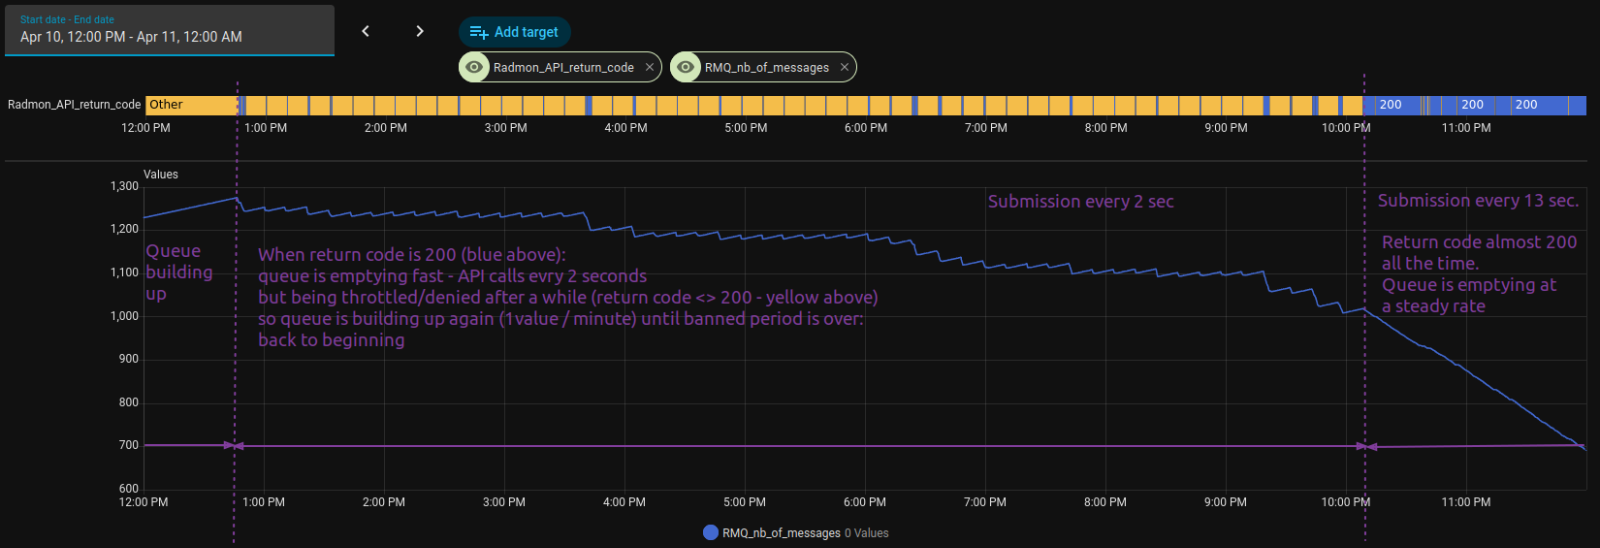Select the RMQ_nb_of_messages legend label

(x=781, y=533)
